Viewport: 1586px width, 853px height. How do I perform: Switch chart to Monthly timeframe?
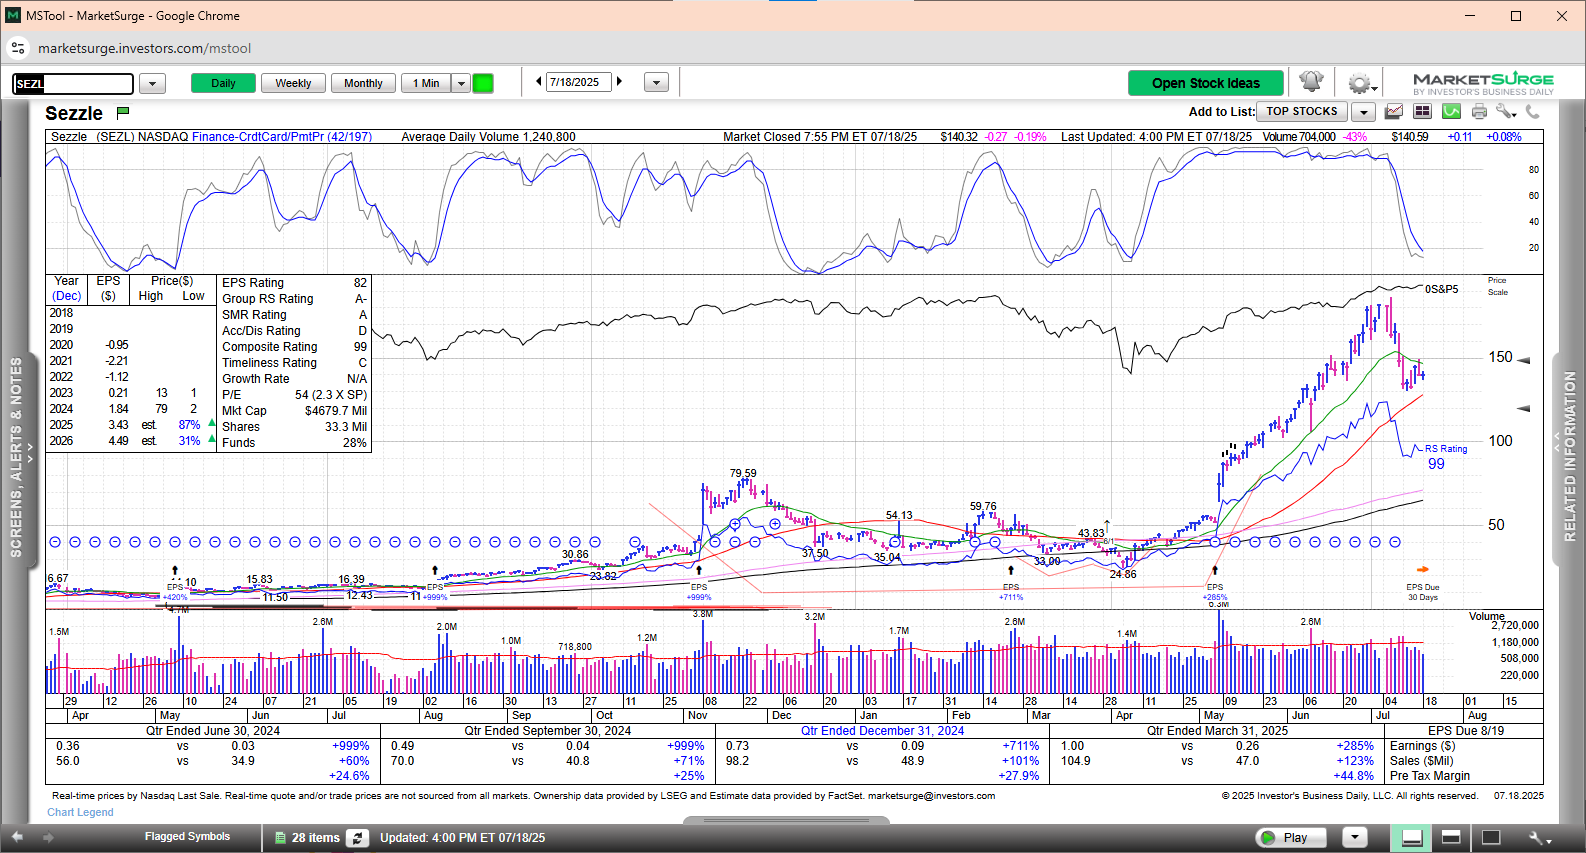363,83
